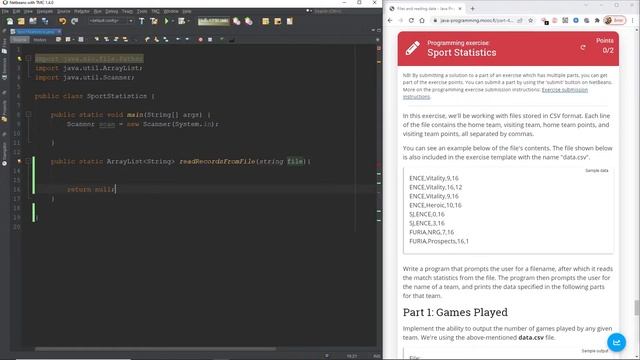
Task: Click first TMC icon in NetBeans toolbar
Action: (265, 21)
